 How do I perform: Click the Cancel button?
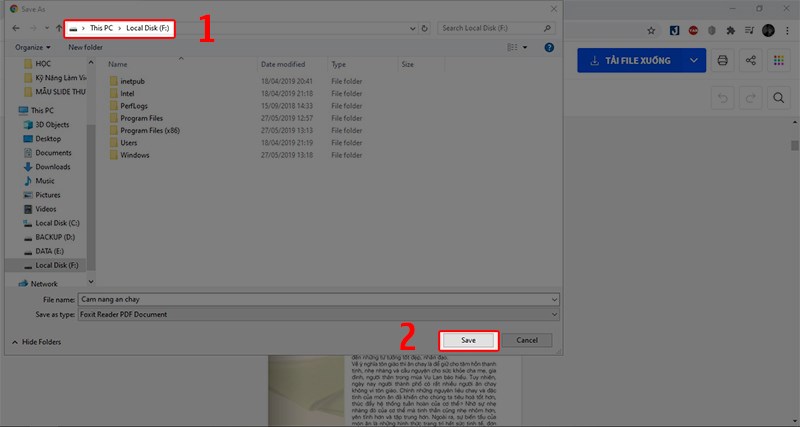pos(526,340)
